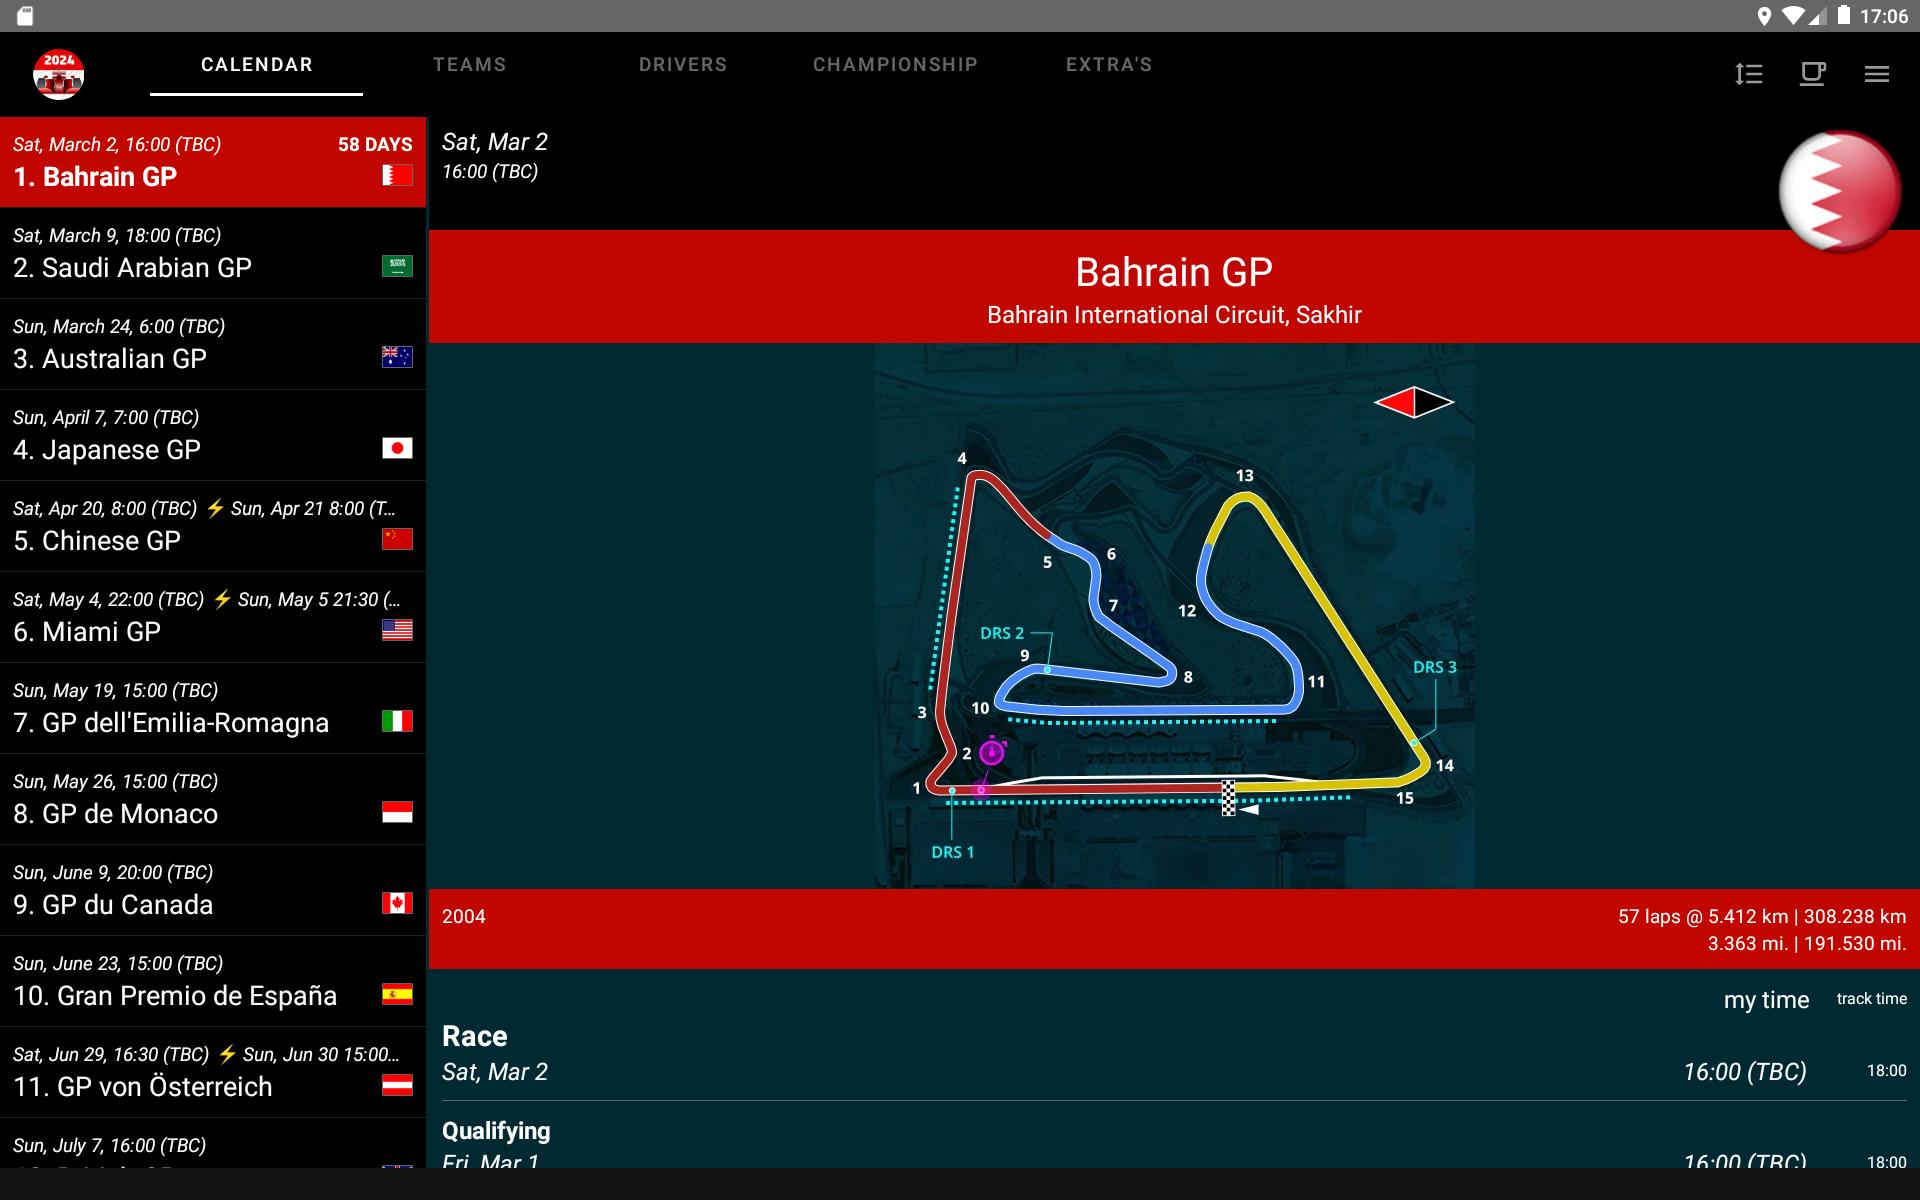Tap the DRS 3 label on map
This screenshot has width=1920, height=1200.
(x=1435, y=667)
